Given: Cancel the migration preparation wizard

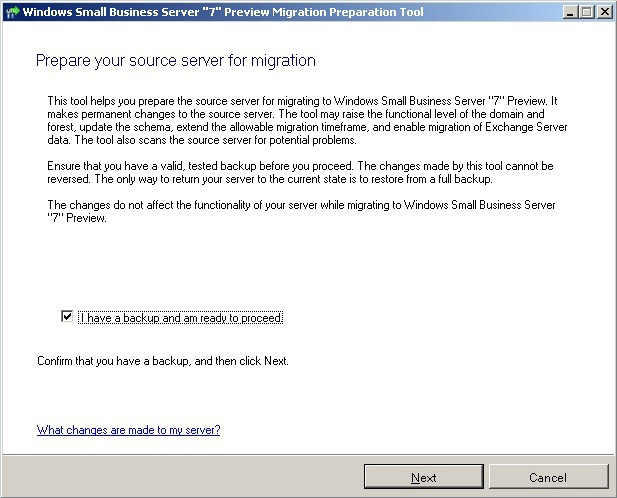Looking at the screenshot, I should tap(548, 477).
